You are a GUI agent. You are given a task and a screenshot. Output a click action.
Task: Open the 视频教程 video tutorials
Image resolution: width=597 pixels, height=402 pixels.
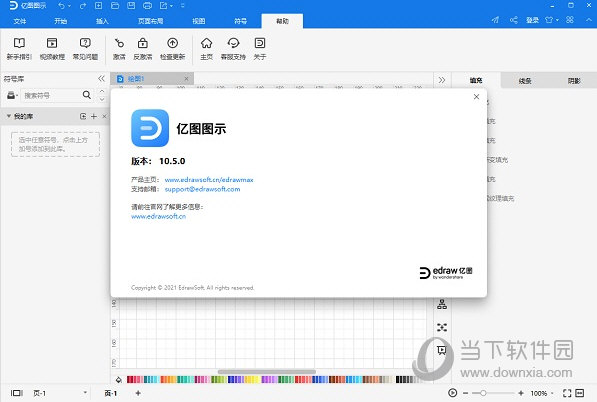[x=52, y=48]
